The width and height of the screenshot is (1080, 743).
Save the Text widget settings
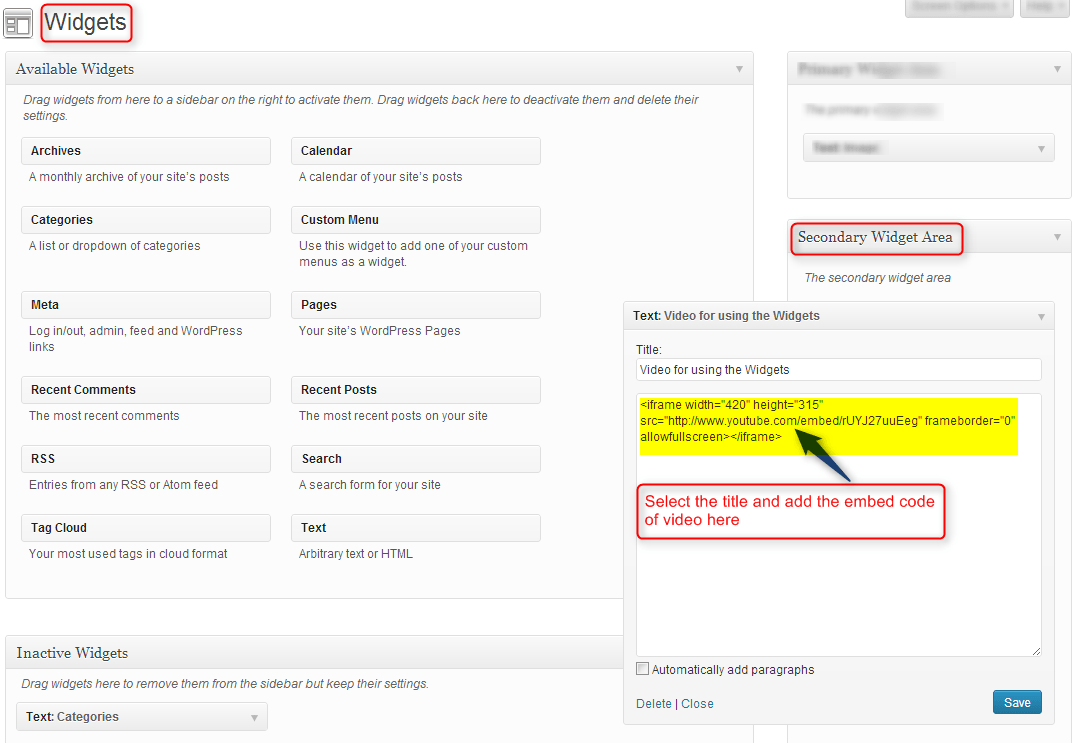[x=1017, y=703]
